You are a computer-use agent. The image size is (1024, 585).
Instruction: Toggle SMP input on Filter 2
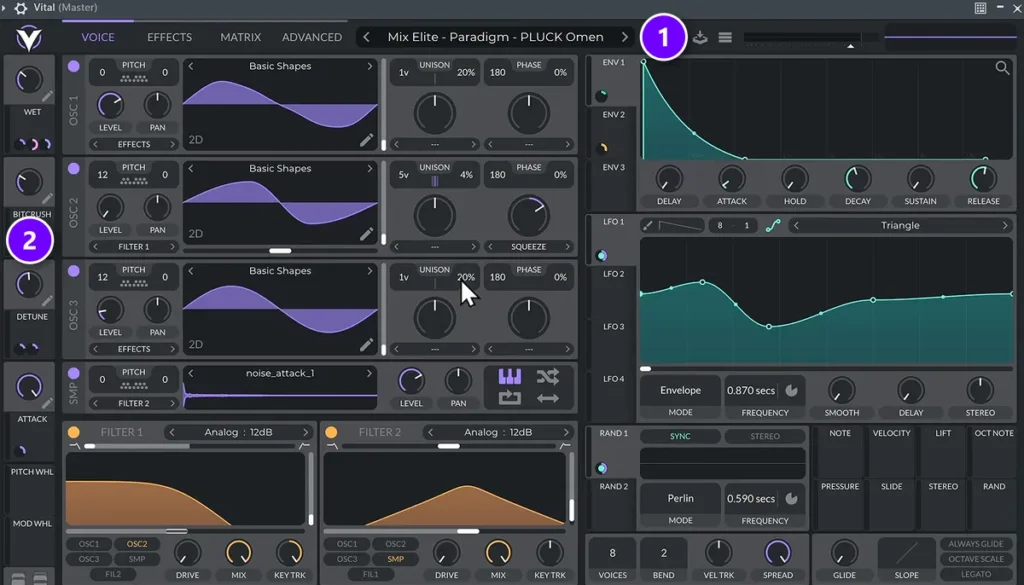tap(395, 559)
